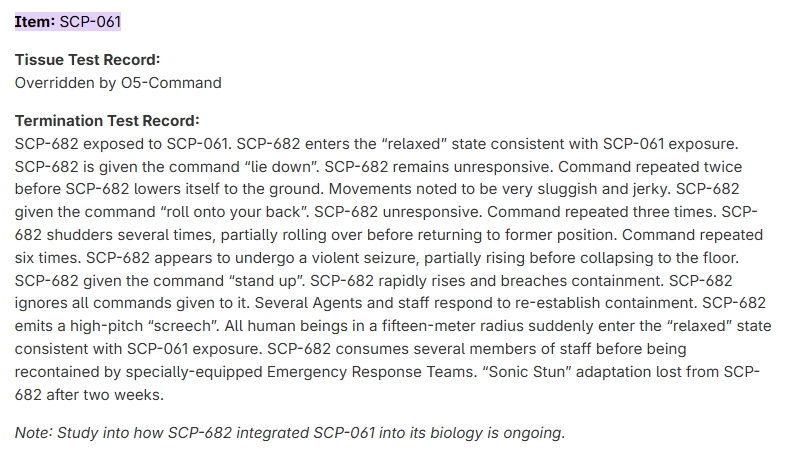Image resolution: width=801 pixels, height=453 pixels.
Task: Click the "Tissue Test Record:" heading
Action: tap(87, 60)
